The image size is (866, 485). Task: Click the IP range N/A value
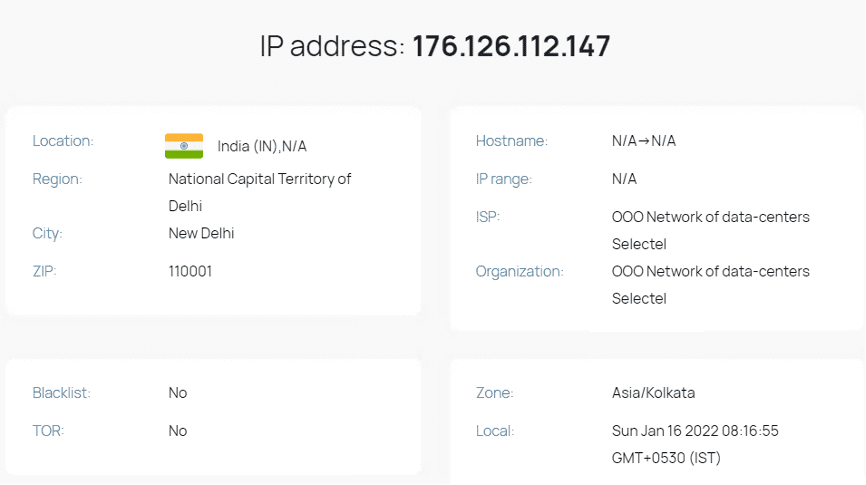[624, 179]
